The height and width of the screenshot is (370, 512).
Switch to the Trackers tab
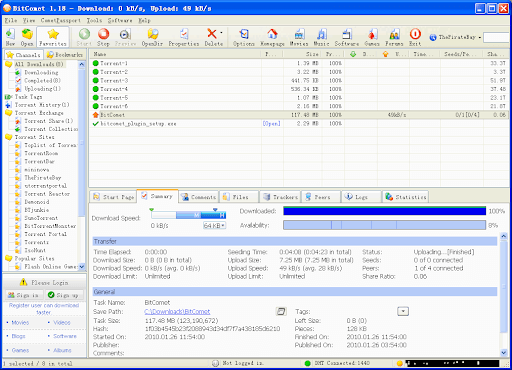coord(281,197)
